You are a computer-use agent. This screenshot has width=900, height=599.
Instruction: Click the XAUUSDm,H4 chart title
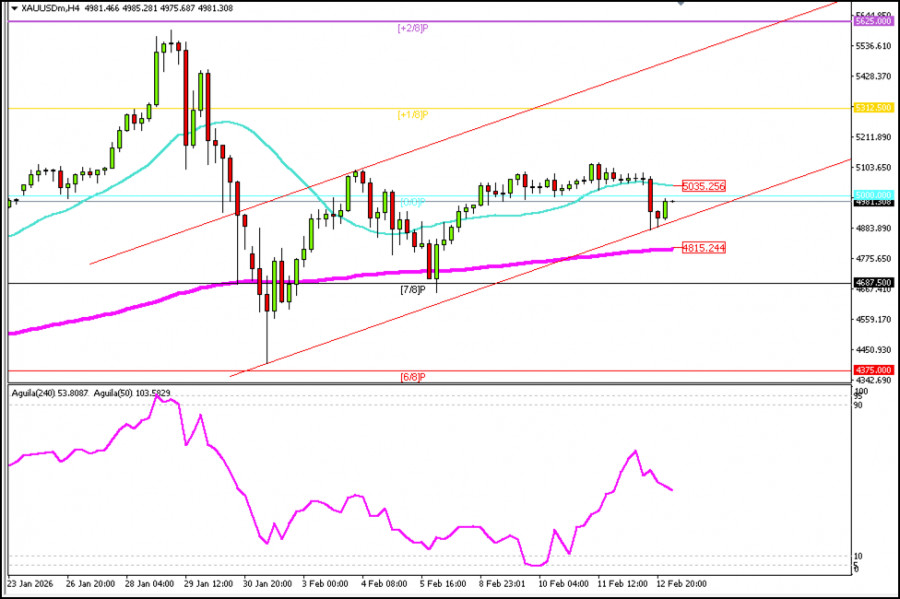[x=51, y=9]
